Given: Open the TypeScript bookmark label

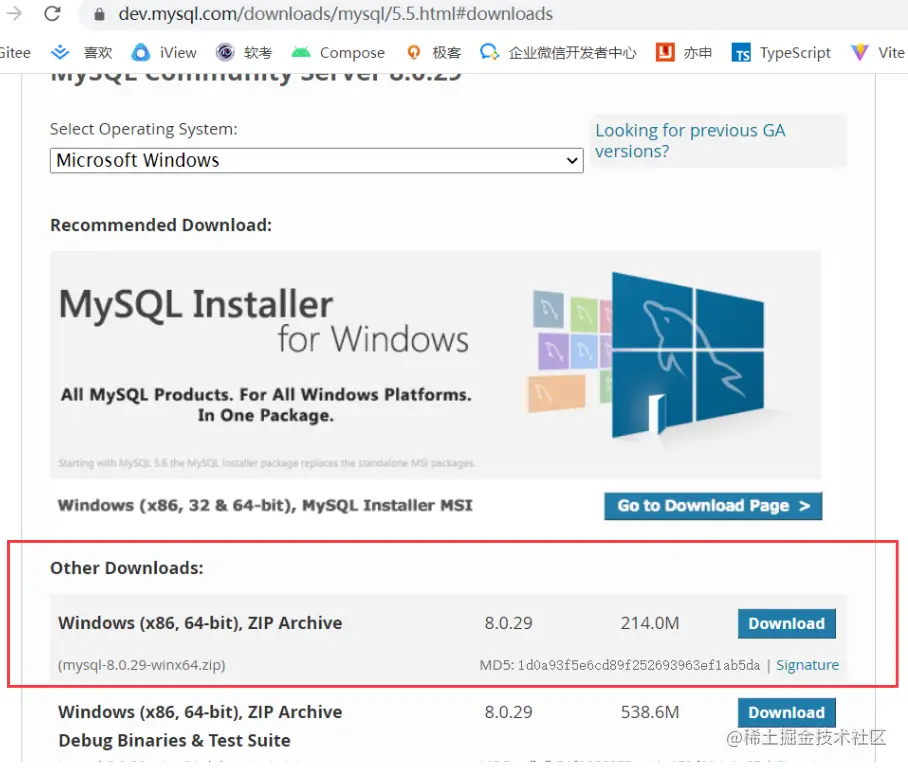Looking at the screenshot, I should [795, 53].
